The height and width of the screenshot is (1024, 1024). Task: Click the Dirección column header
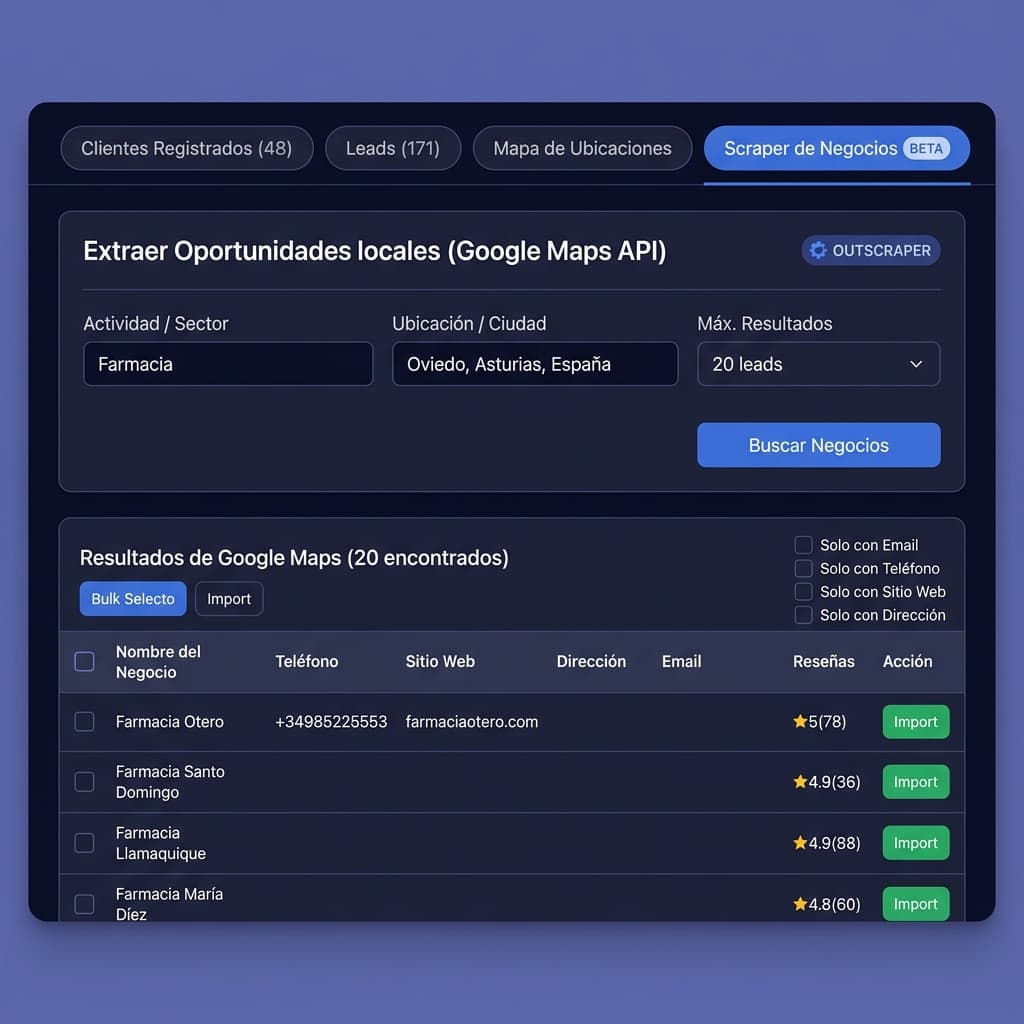pyautogui.click(x=591, y=662)
